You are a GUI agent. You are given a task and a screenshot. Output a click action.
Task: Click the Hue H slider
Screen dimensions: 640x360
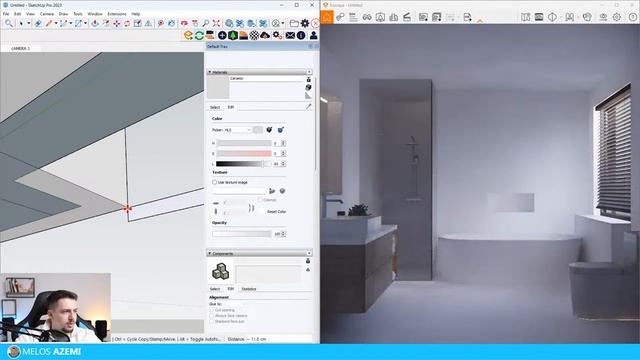pos(244,143)
